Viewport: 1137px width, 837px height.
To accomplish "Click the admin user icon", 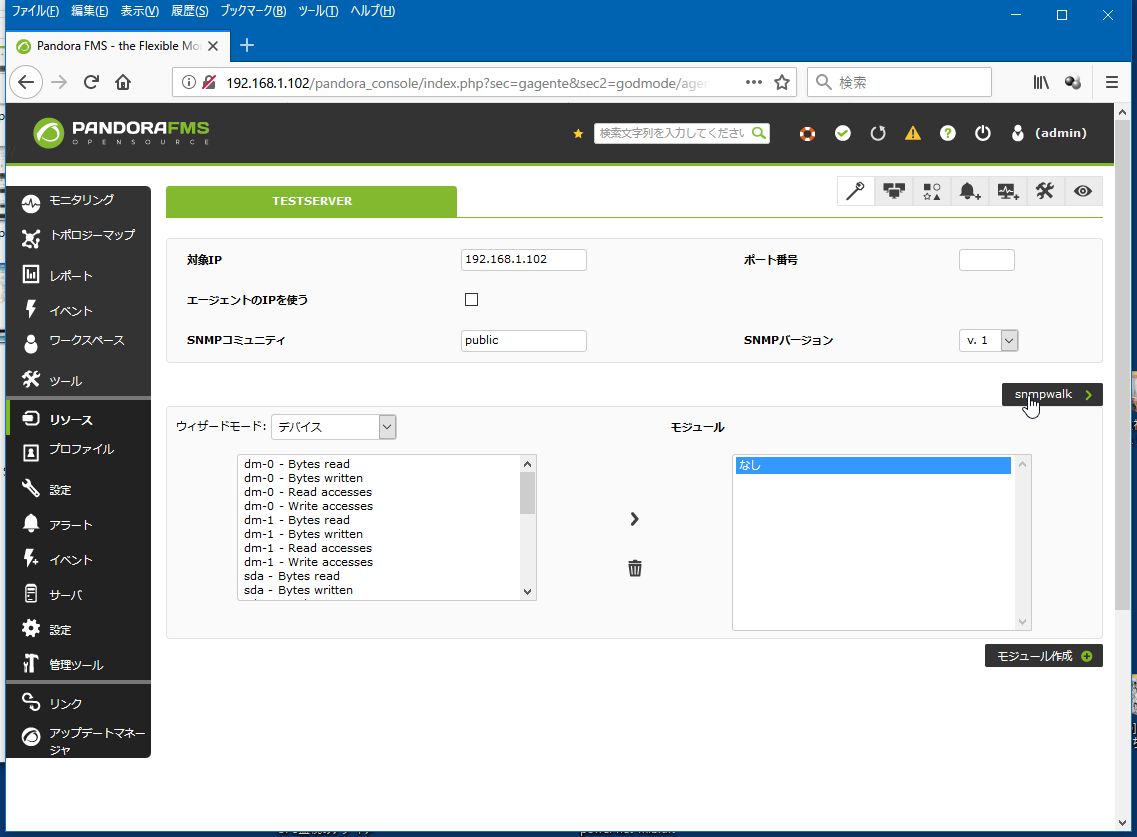I will pyautogui.click(x=1017, y=133).
